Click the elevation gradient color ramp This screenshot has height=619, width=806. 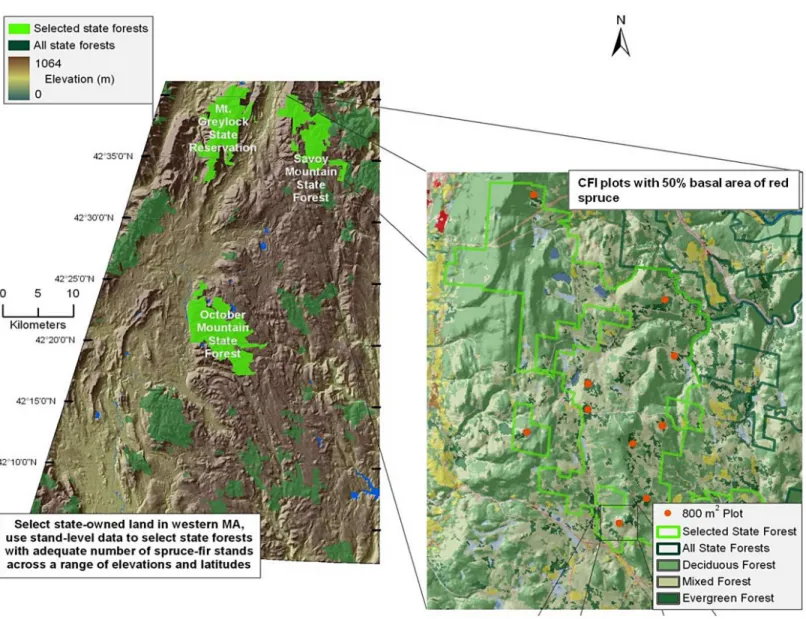tap(19, 78)
